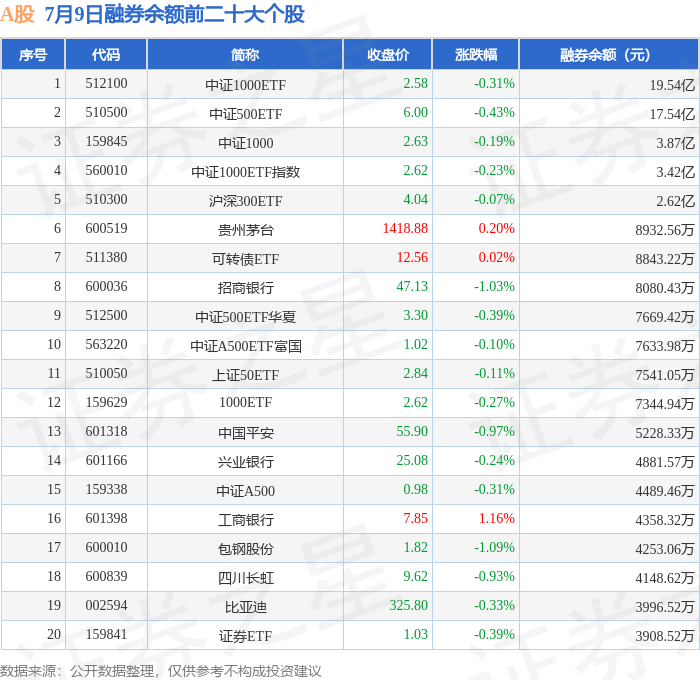Click change value 1.16%
This screenshot has width=700, height=680.
pos(496,518)
